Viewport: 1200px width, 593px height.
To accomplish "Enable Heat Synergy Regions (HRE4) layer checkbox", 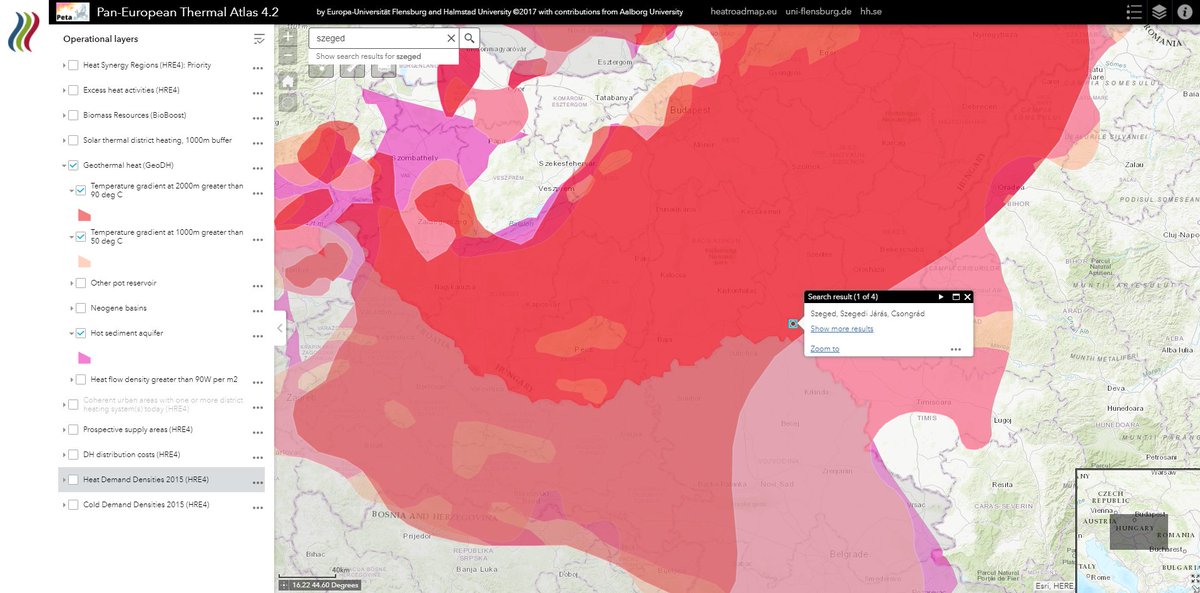I will [x=74, y=66].
